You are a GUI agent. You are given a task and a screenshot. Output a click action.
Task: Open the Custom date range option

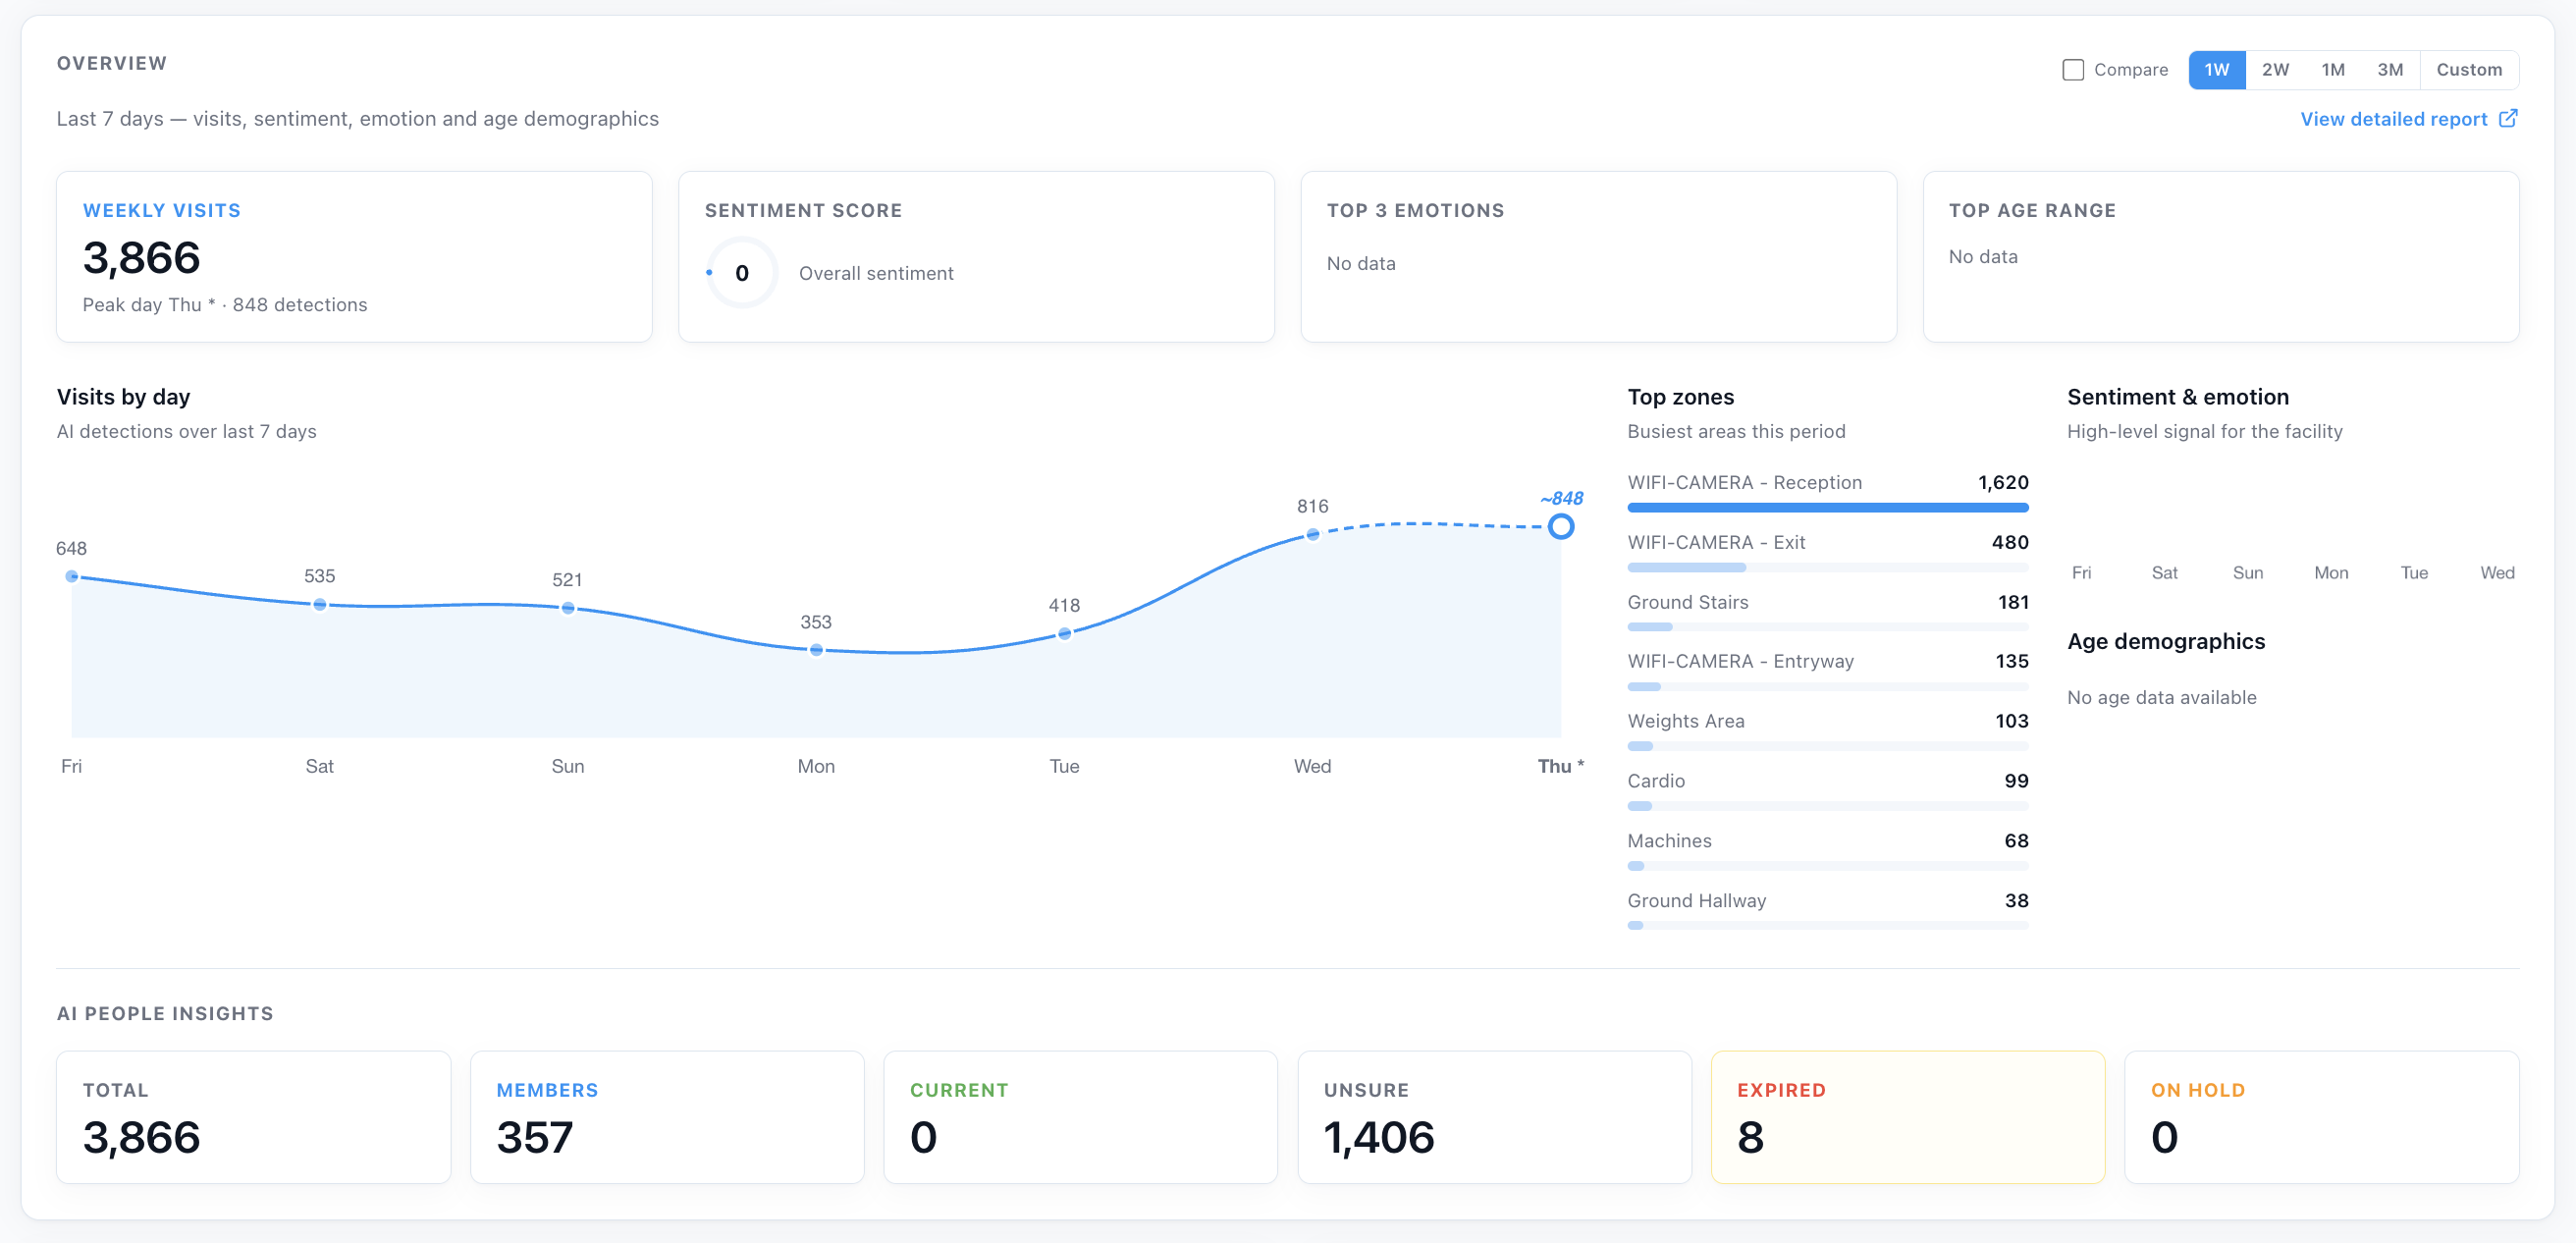click(2468, 70)
